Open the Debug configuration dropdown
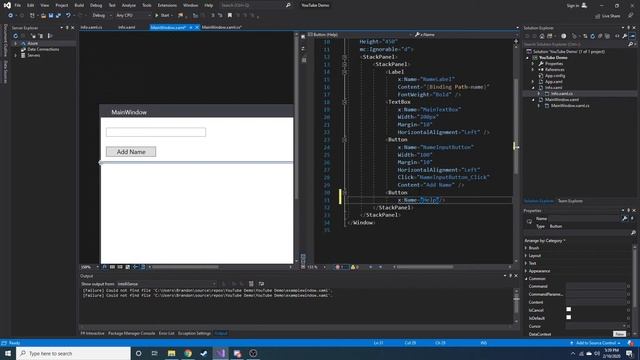The image size is (640, 360). [x=101, y=16]
